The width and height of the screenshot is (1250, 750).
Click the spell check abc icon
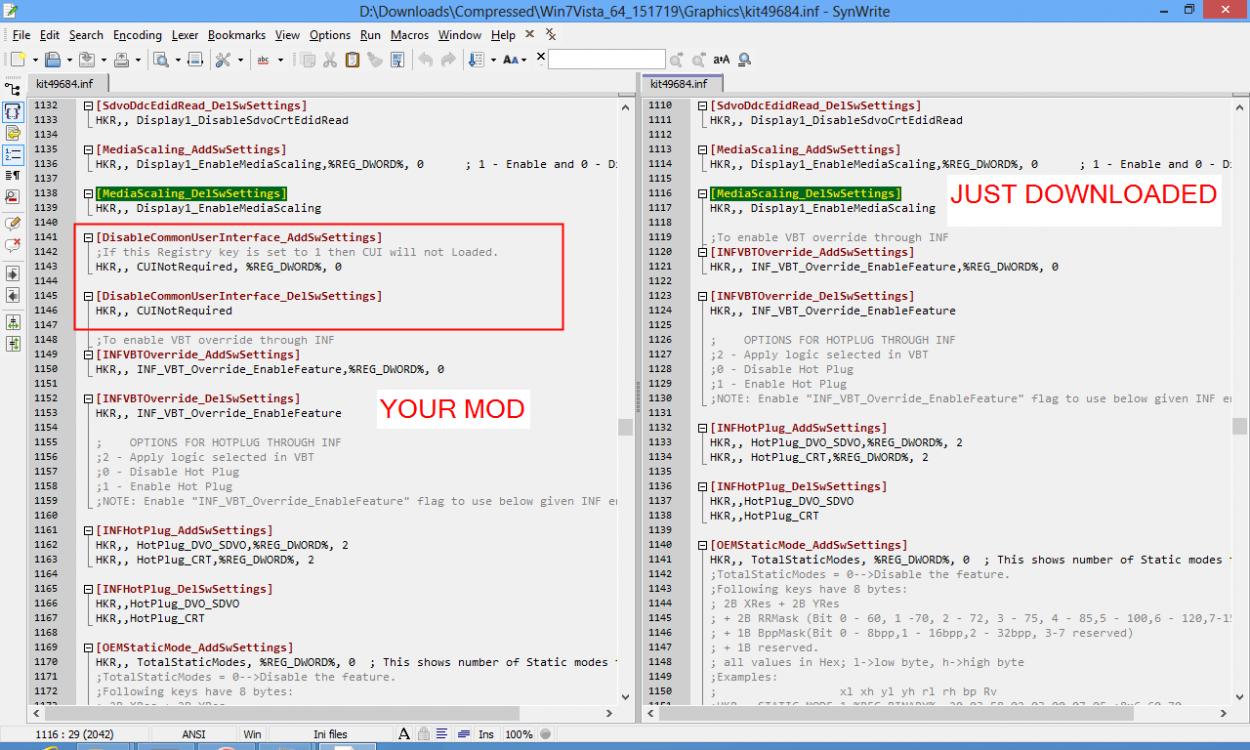[x=264, y=60]
